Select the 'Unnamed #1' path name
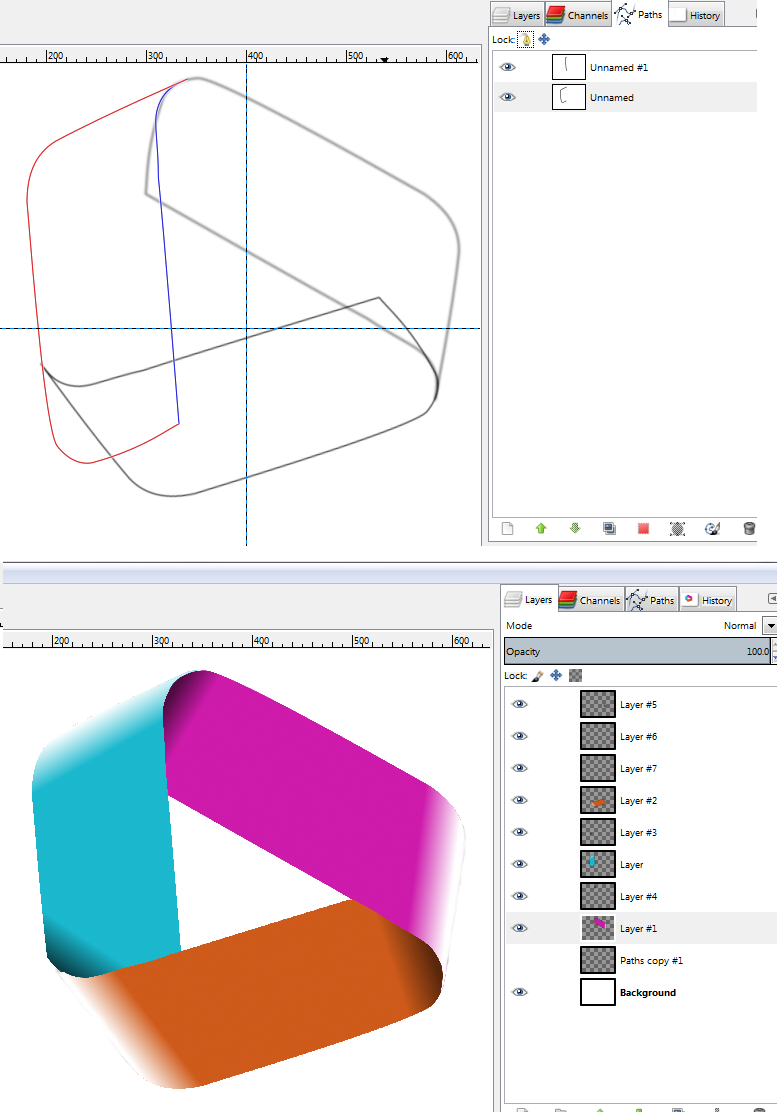This screenshot has height=1112, width=777. [x=619, y=67]
